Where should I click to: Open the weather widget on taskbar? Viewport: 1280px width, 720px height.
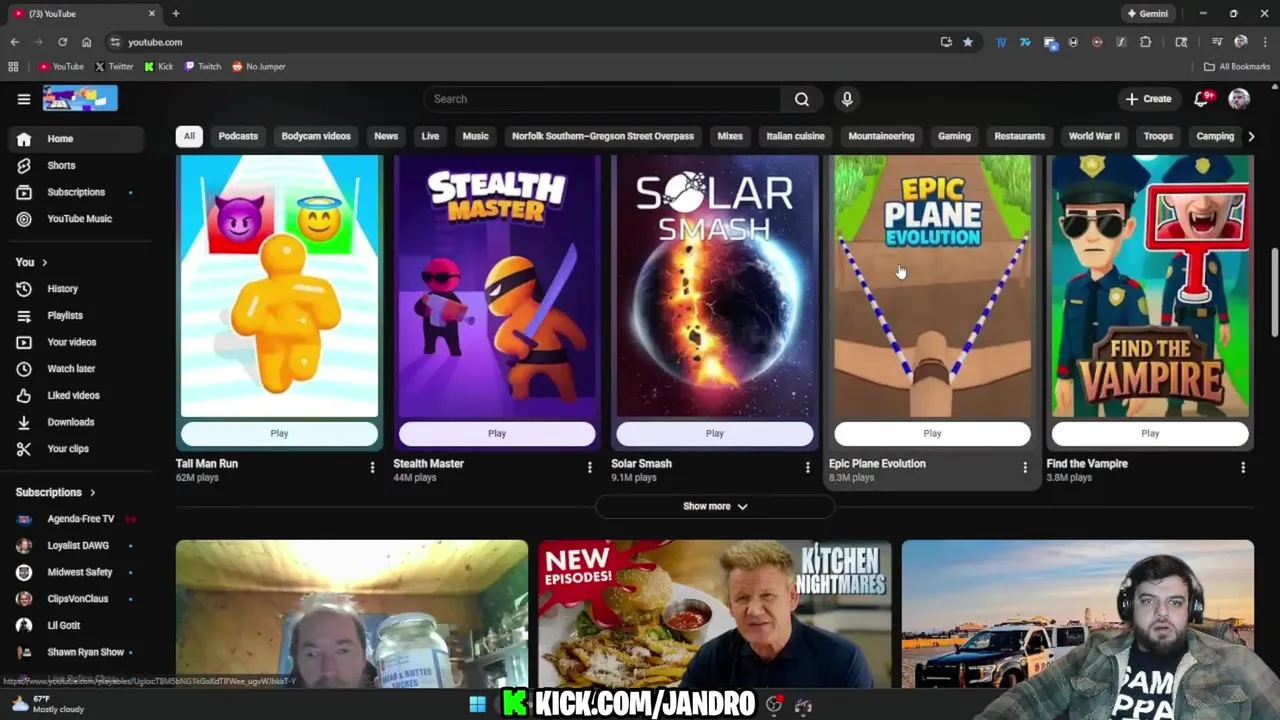click(45, 704)
